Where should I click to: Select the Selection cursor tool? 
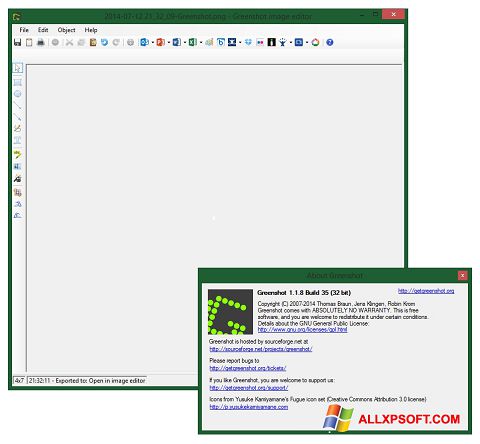tap(18, 68)
